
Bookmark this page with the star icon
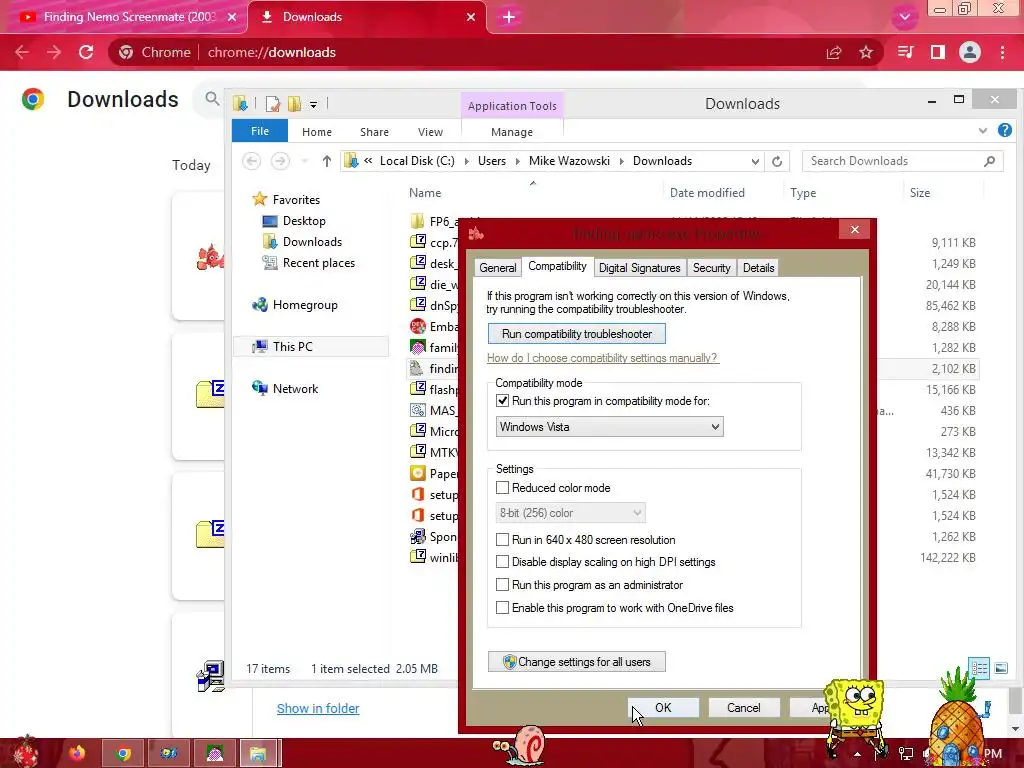tap(866, 52)
